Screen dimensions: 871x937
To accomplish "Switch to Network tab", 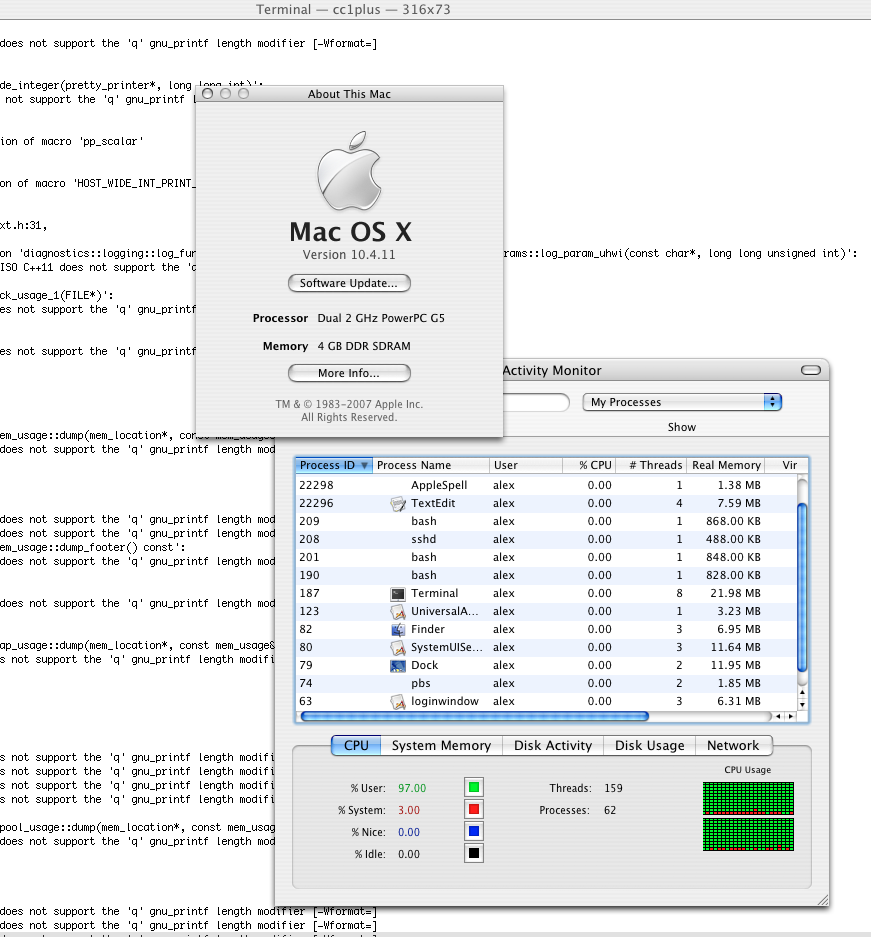I will (733, 745).
